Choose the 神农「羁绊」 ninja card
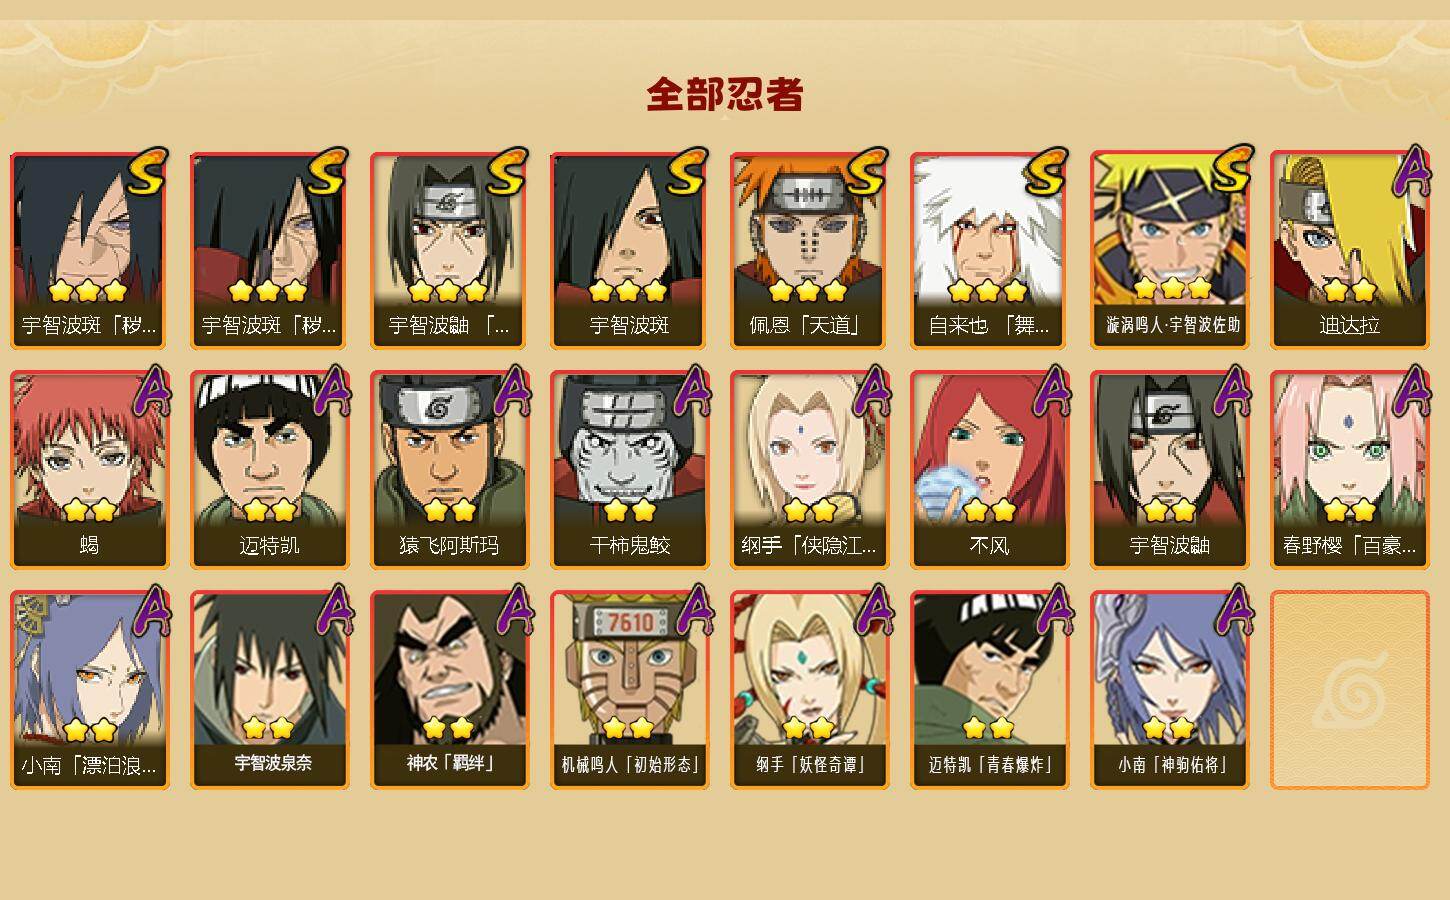Screen dimensions: 1450x900 449,690
